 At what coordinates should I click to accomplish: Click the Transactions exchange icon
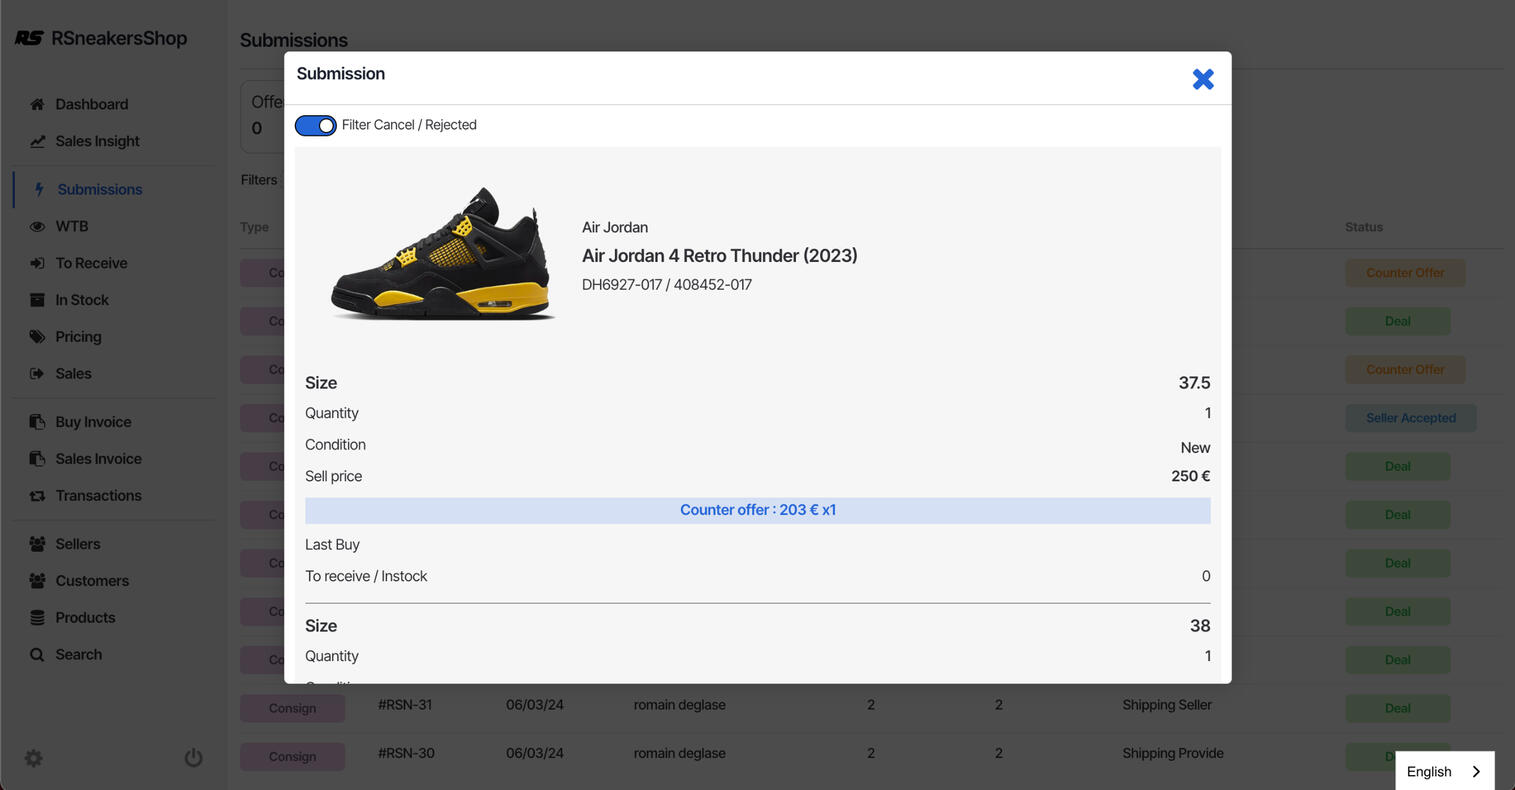(37, 496)
